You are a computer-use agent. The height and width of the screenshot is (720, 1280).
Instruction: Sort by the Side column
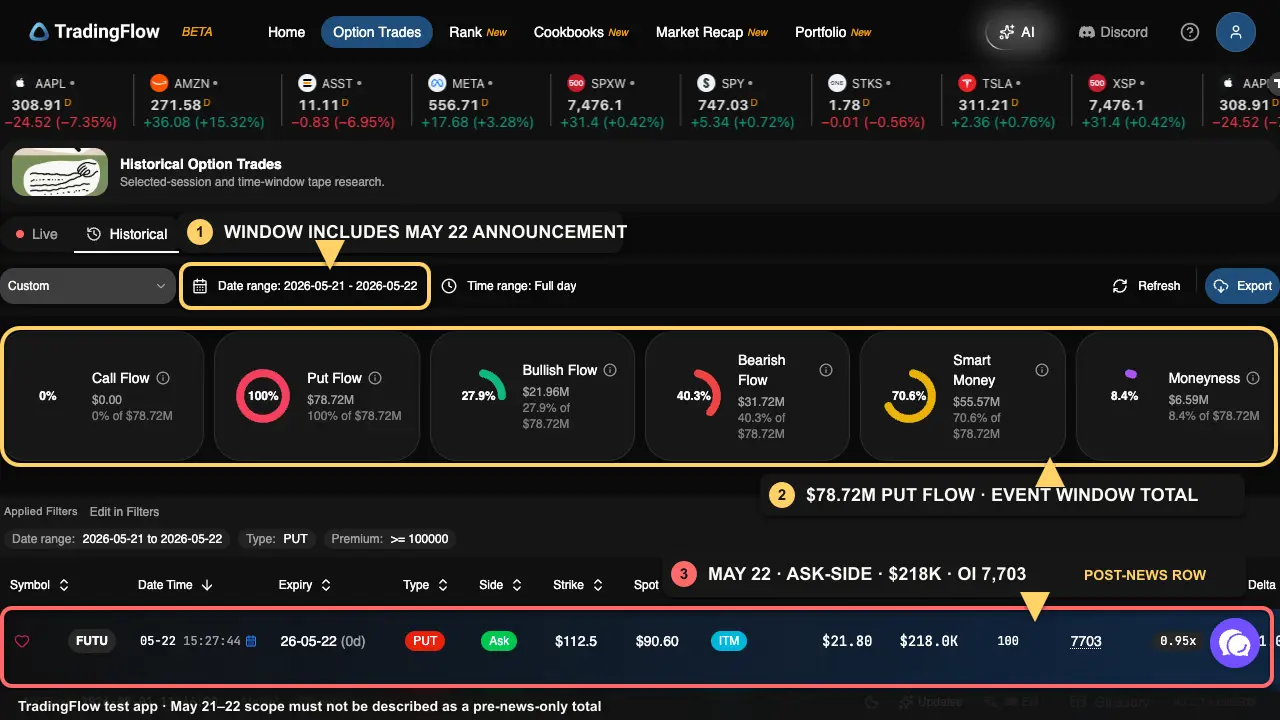(x=501, y=585)
